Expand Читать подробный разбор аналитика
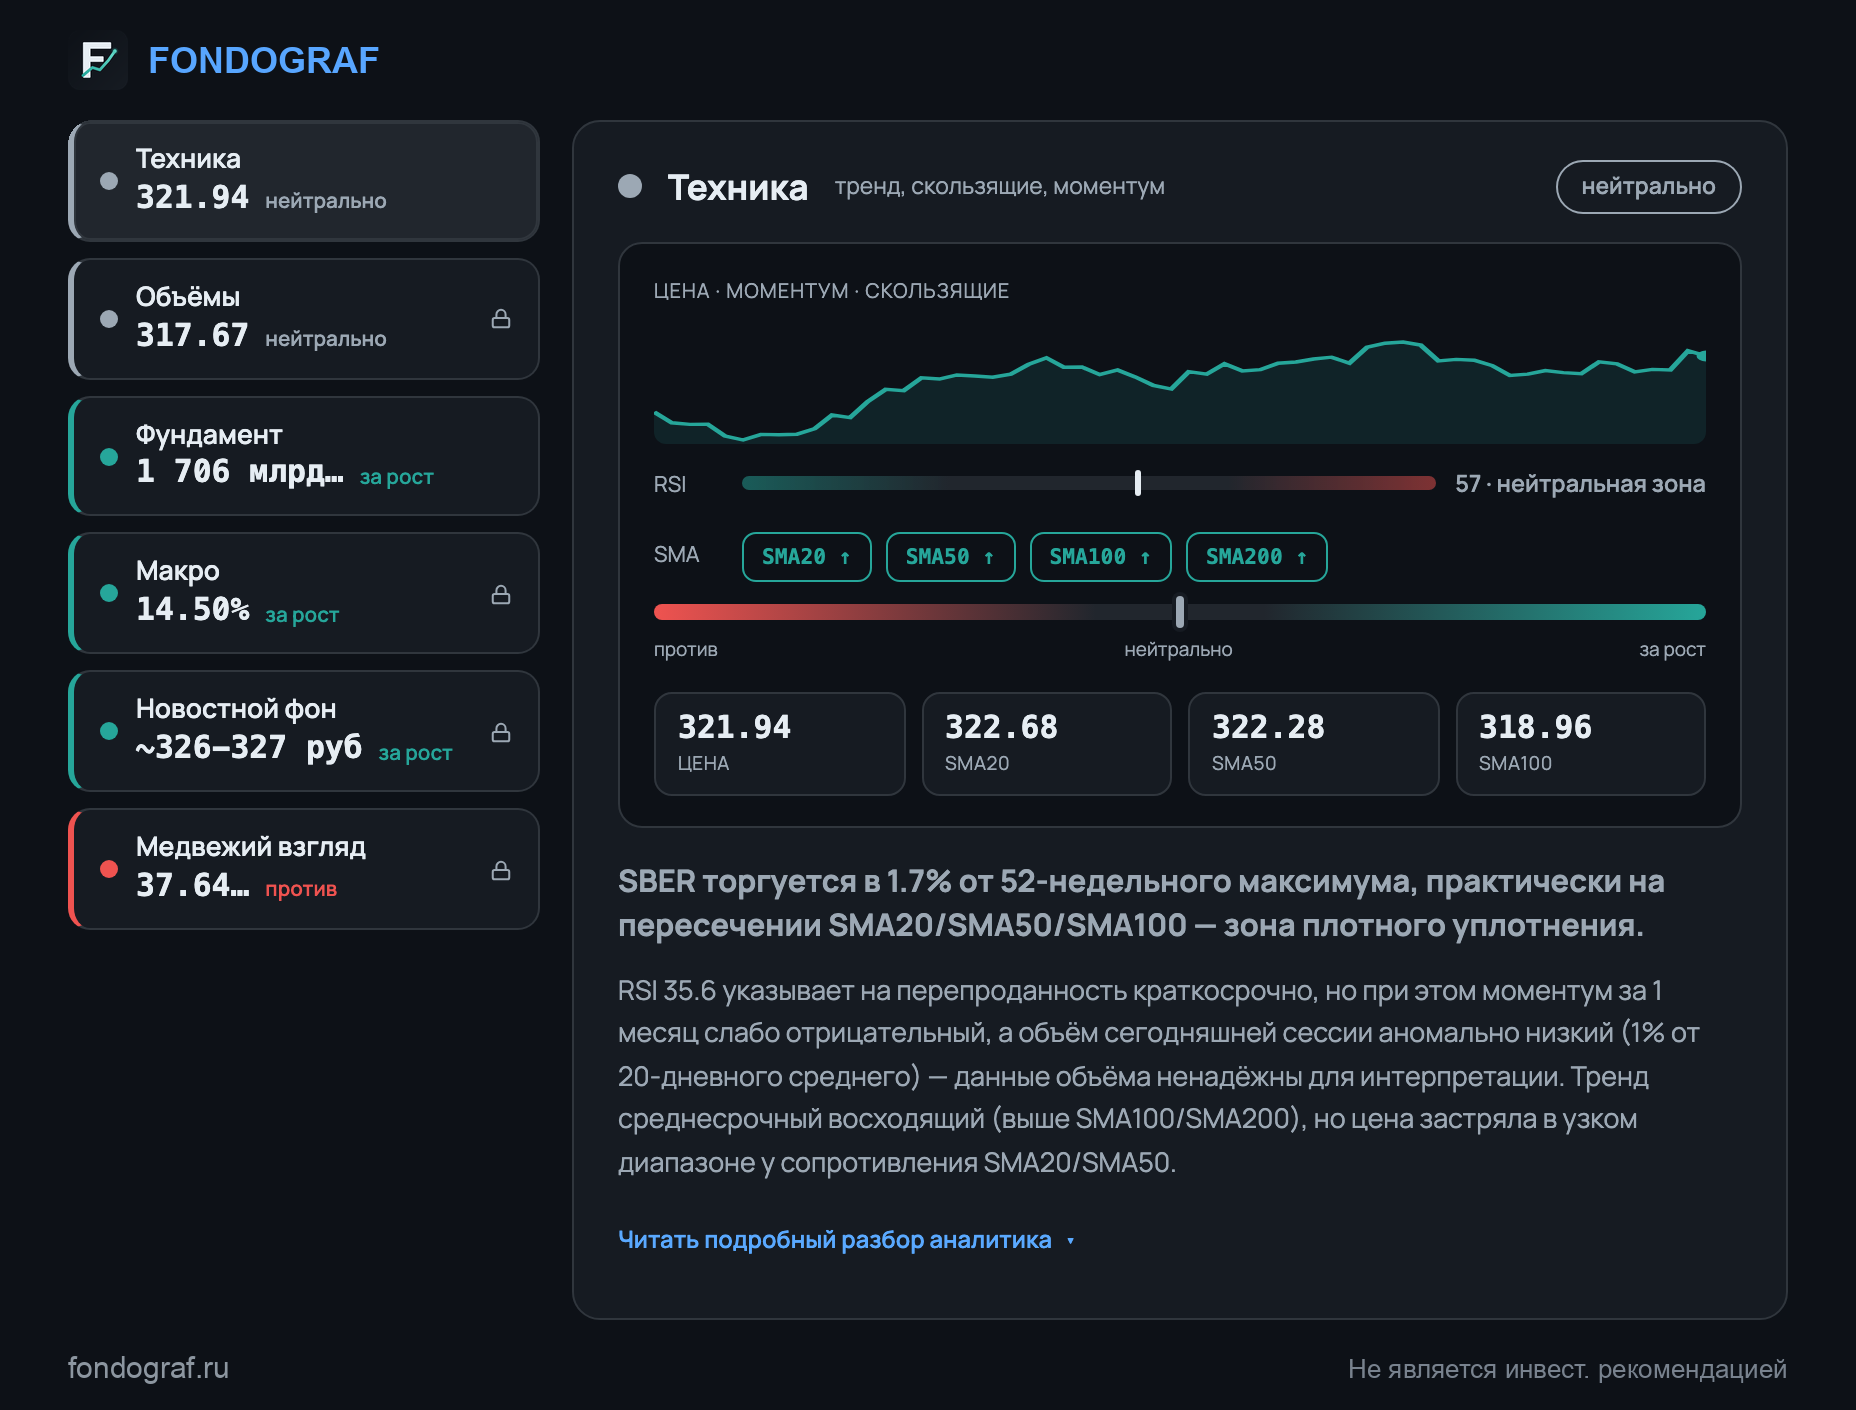Viewport: 1856px width, 1410px height. coord(846,1240)
